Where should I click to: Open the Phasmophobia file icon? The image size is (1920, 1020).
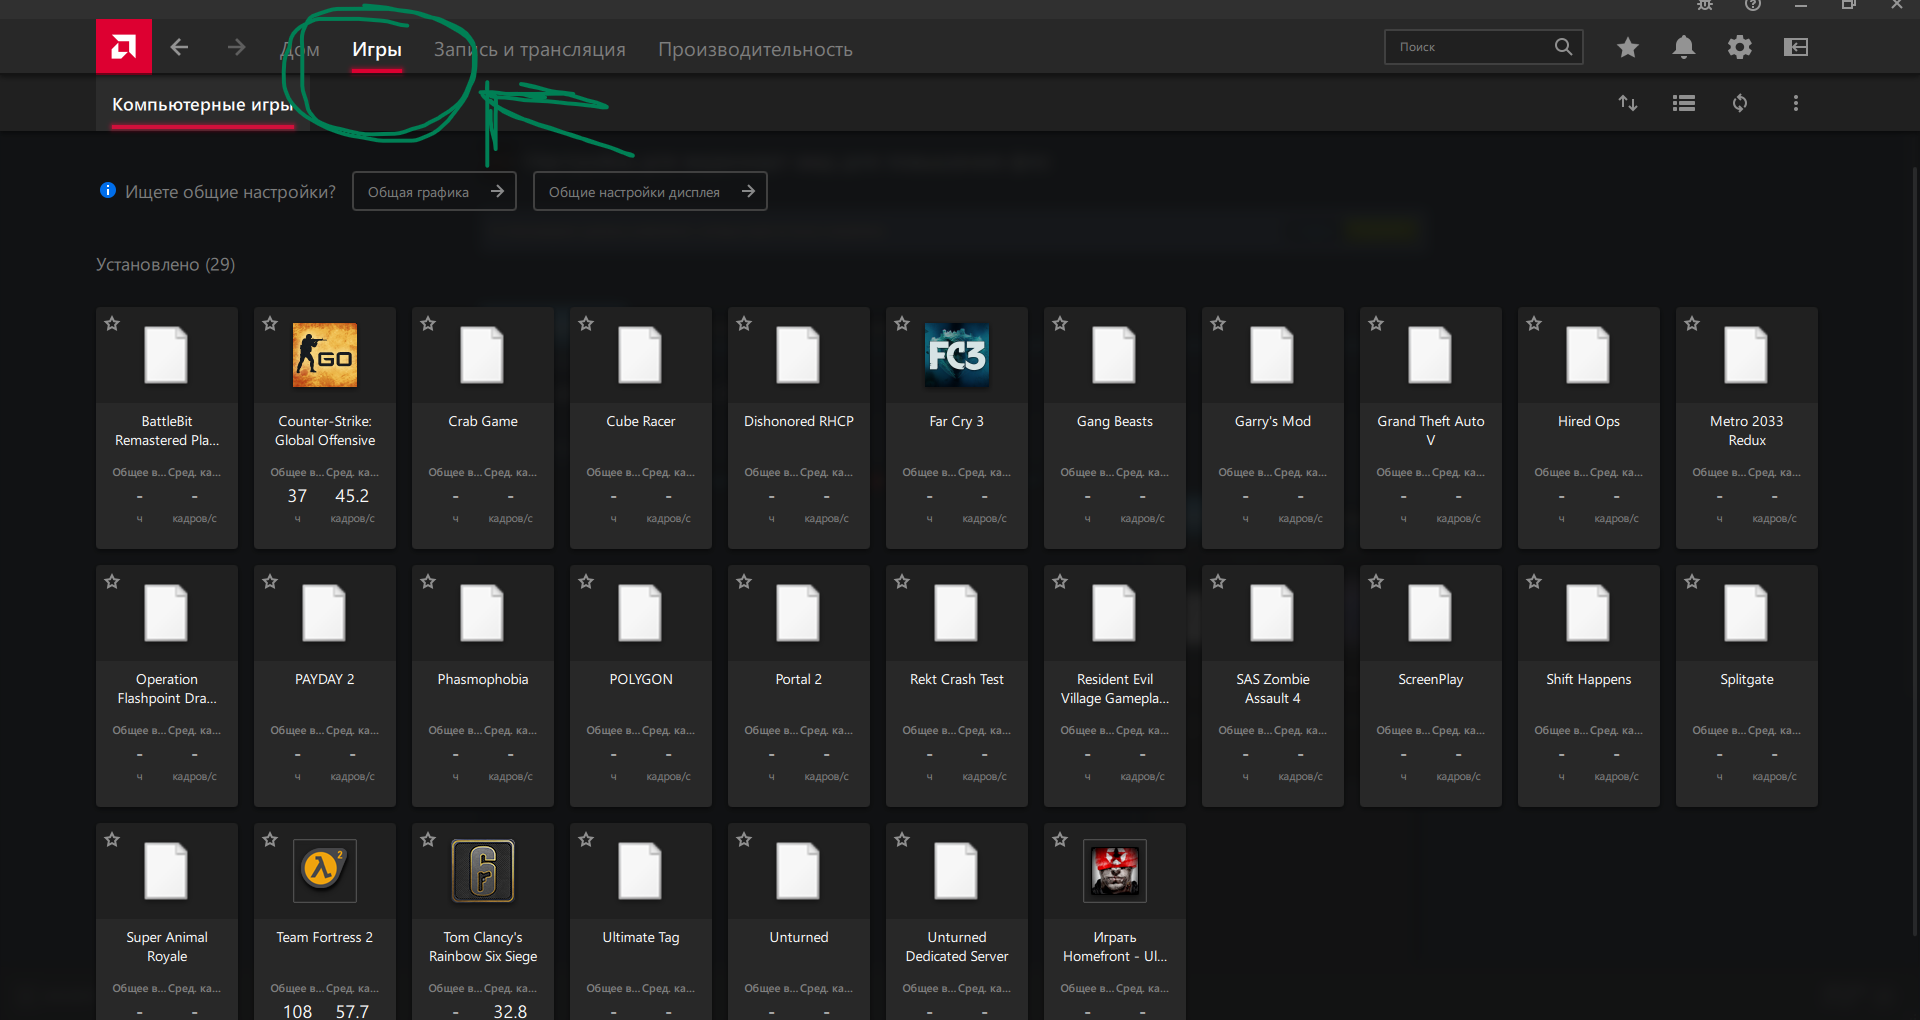coord(483,613)
